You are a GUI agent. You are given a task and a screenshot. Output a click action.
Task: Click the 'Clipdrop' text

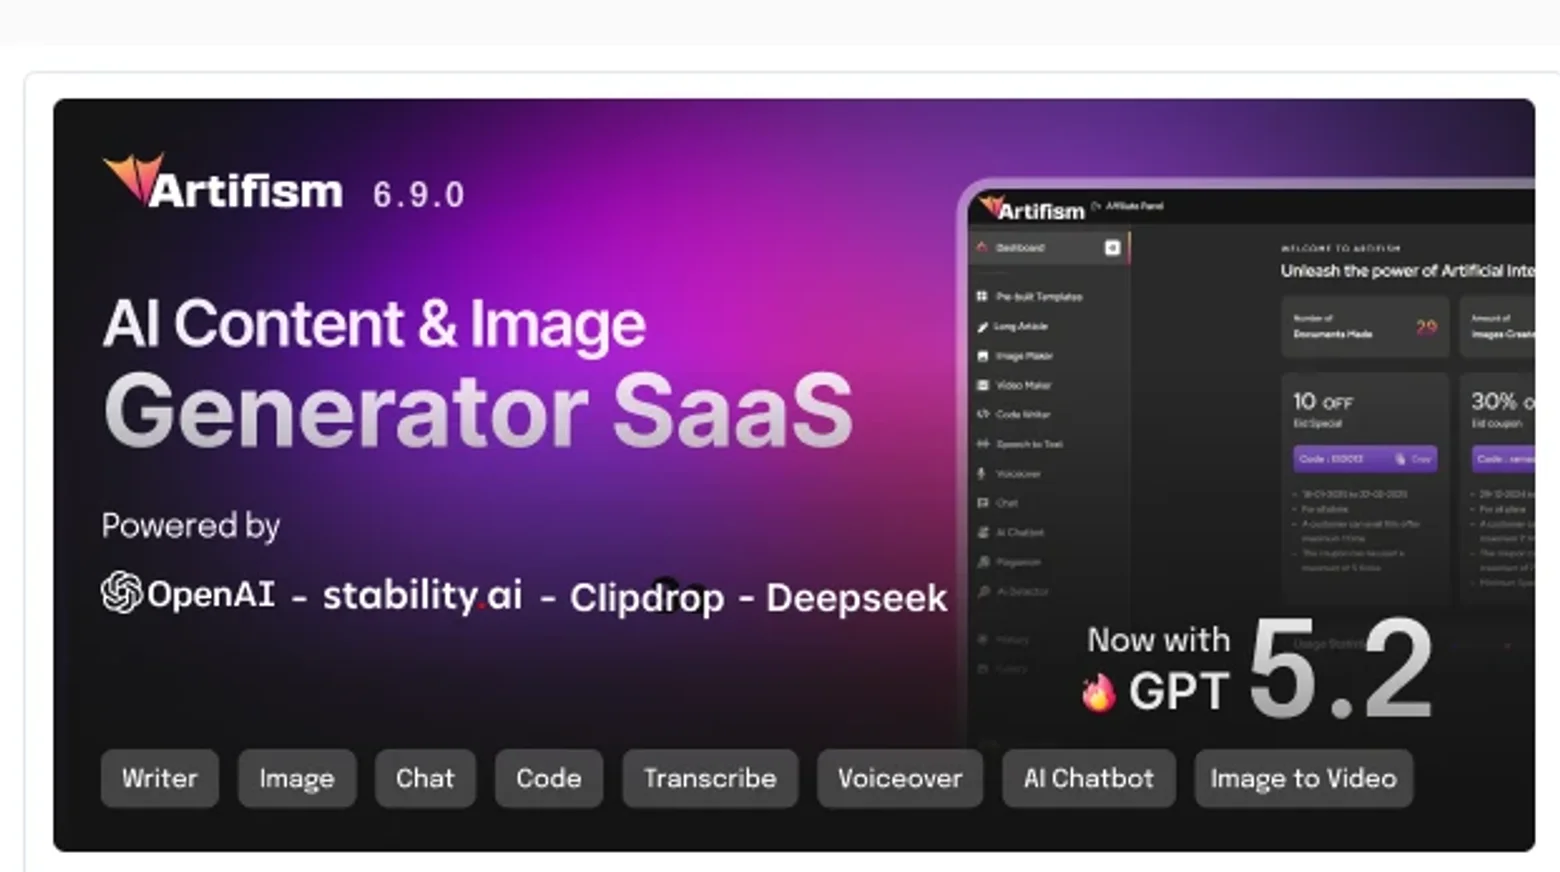(x=647, y=598)
